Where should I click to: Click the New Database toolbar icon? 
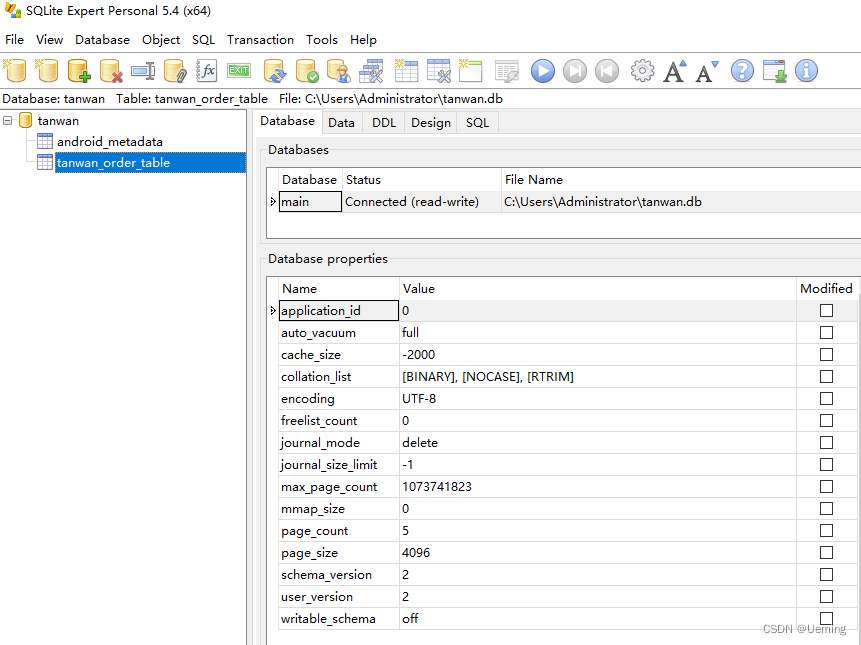[15, 71]
